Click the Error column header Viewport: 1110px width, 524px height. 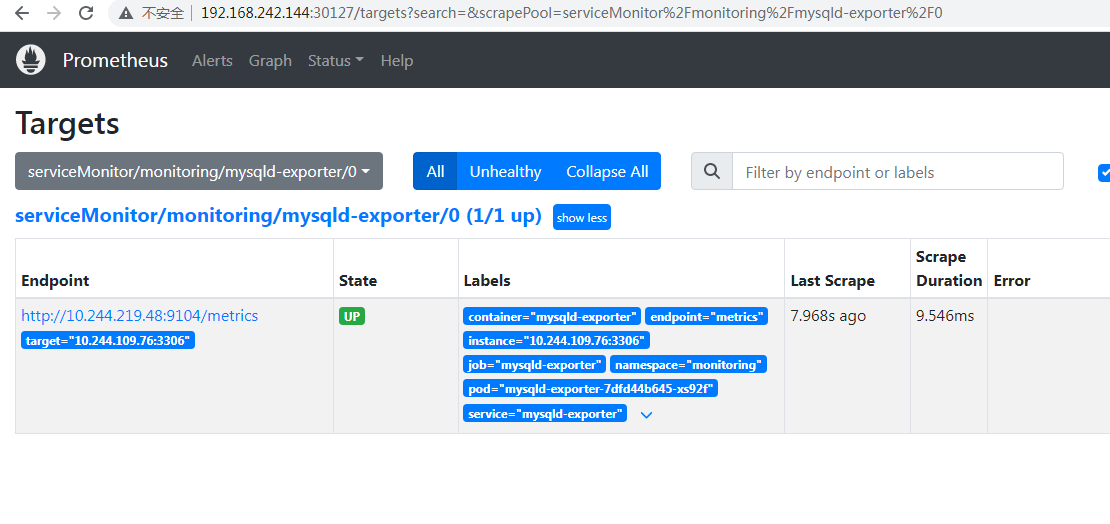coord(1012,280)
